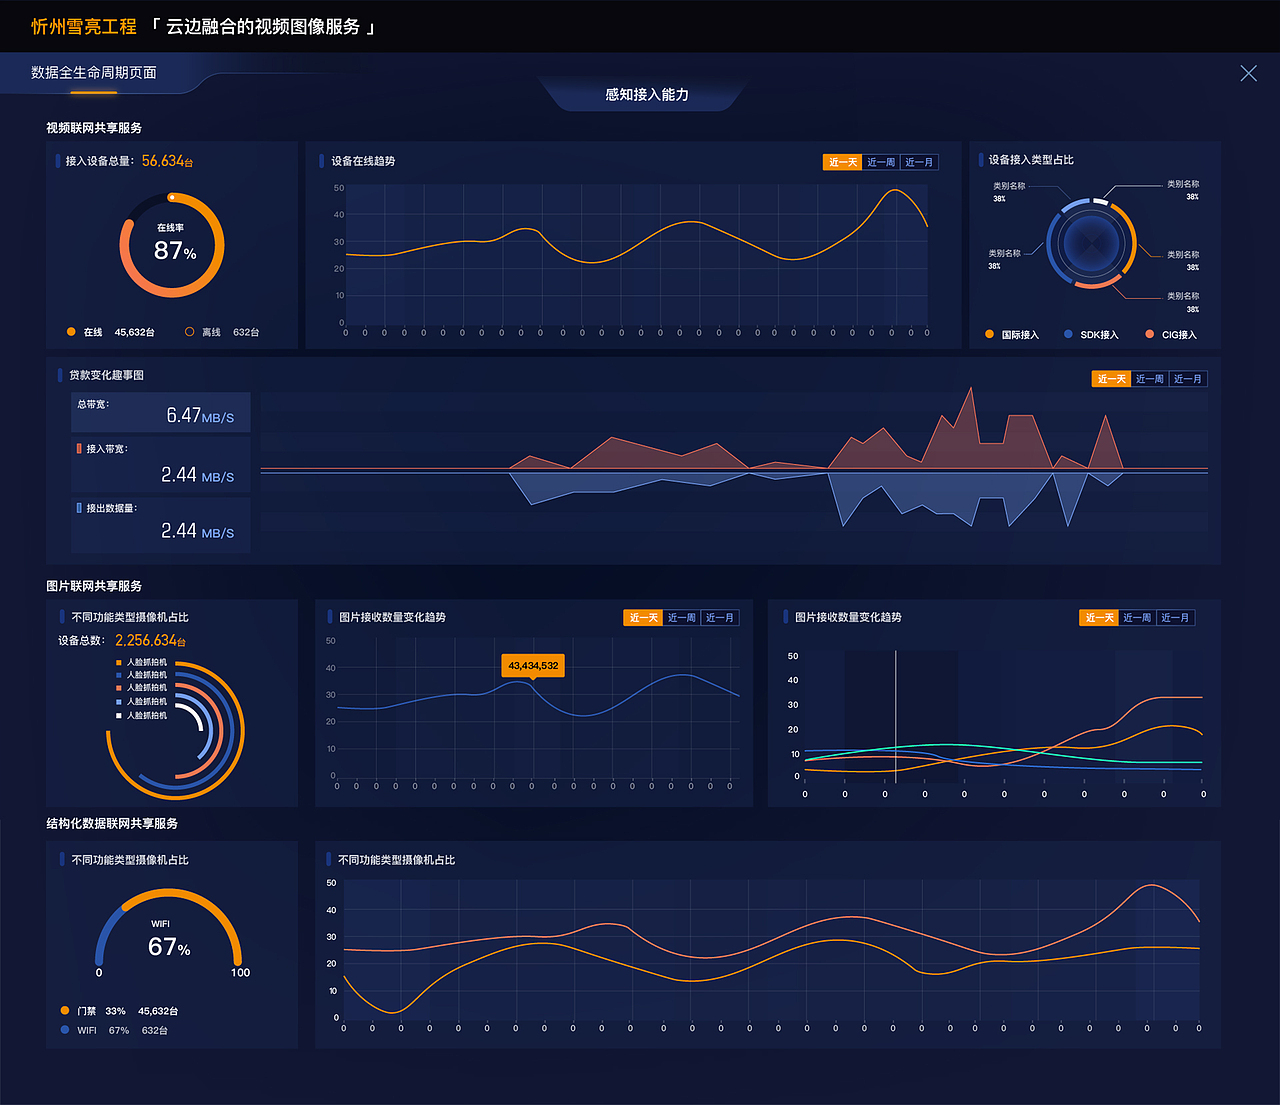Select 近一天 in 贷款变化趋事图 panel
1280x1105 pixels.
1111,379
